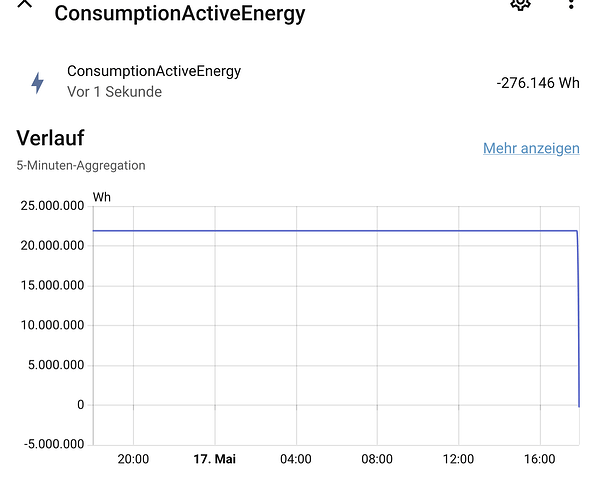Click the 08:00 time axis label
Screen dimensions: 597x499
[x=377, y=459]
